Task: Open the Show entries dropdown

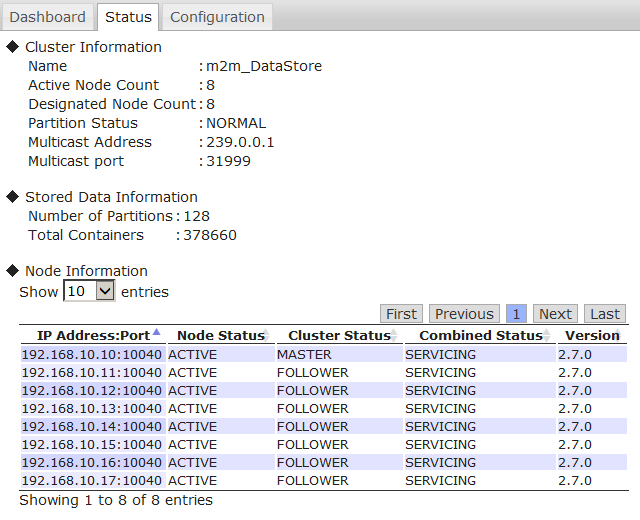Action: (x=89, y=292)
